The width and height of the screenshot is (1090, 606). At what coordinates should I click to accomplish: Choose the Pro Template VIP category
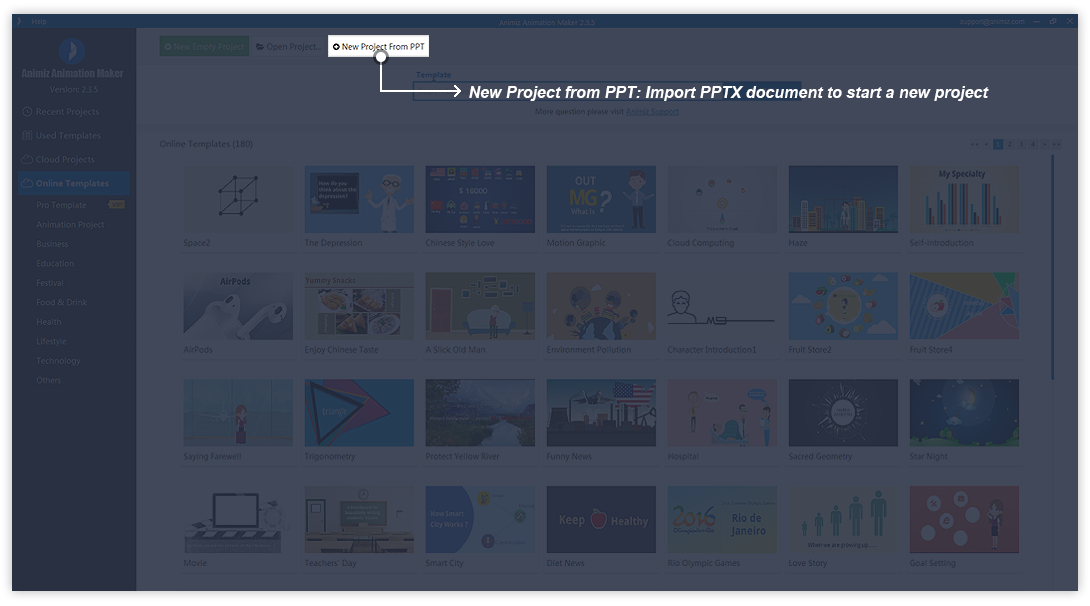(62, 205)
